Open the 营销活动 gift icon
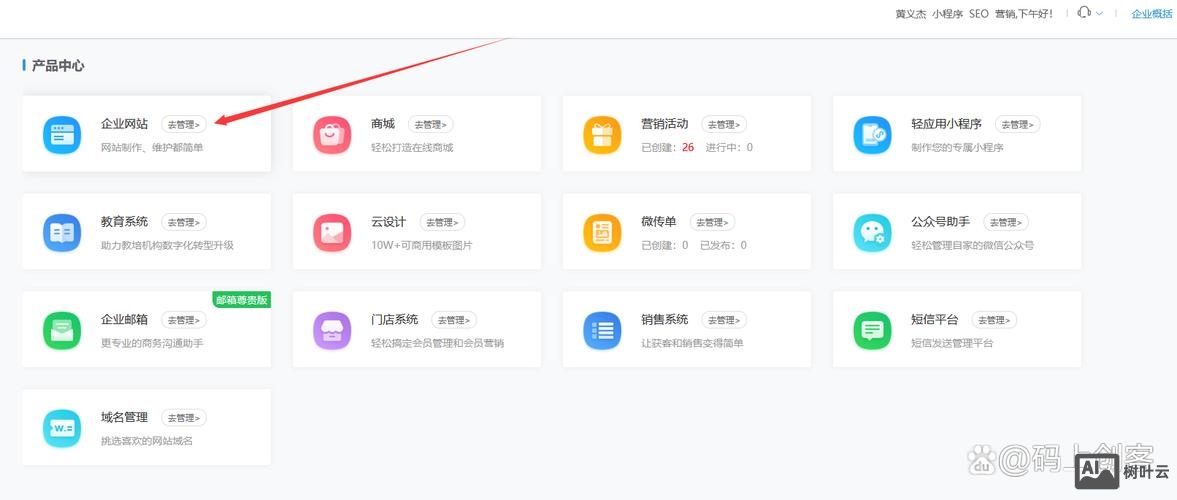Image resolution: width=1177 pixels, height=500 pixels. click(602, 135)
